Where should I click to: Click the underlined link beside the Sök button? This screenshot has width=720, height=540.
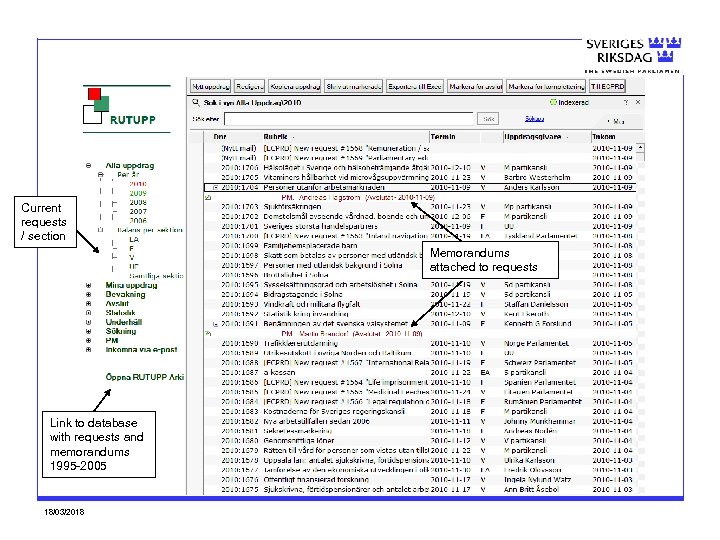pos(534,119)
